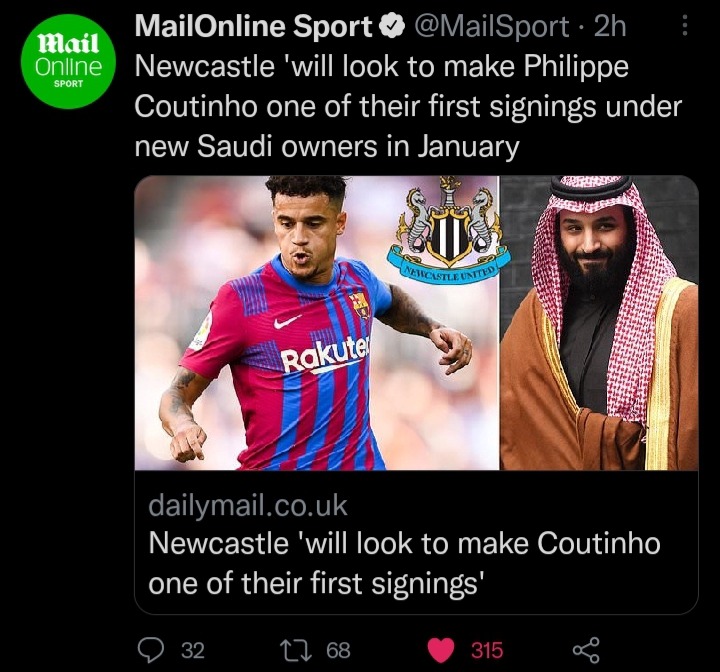The width and height of the screenshot is (720, 672).
Task: Open the Saudi owner photo on right
Action: (599, 322)
